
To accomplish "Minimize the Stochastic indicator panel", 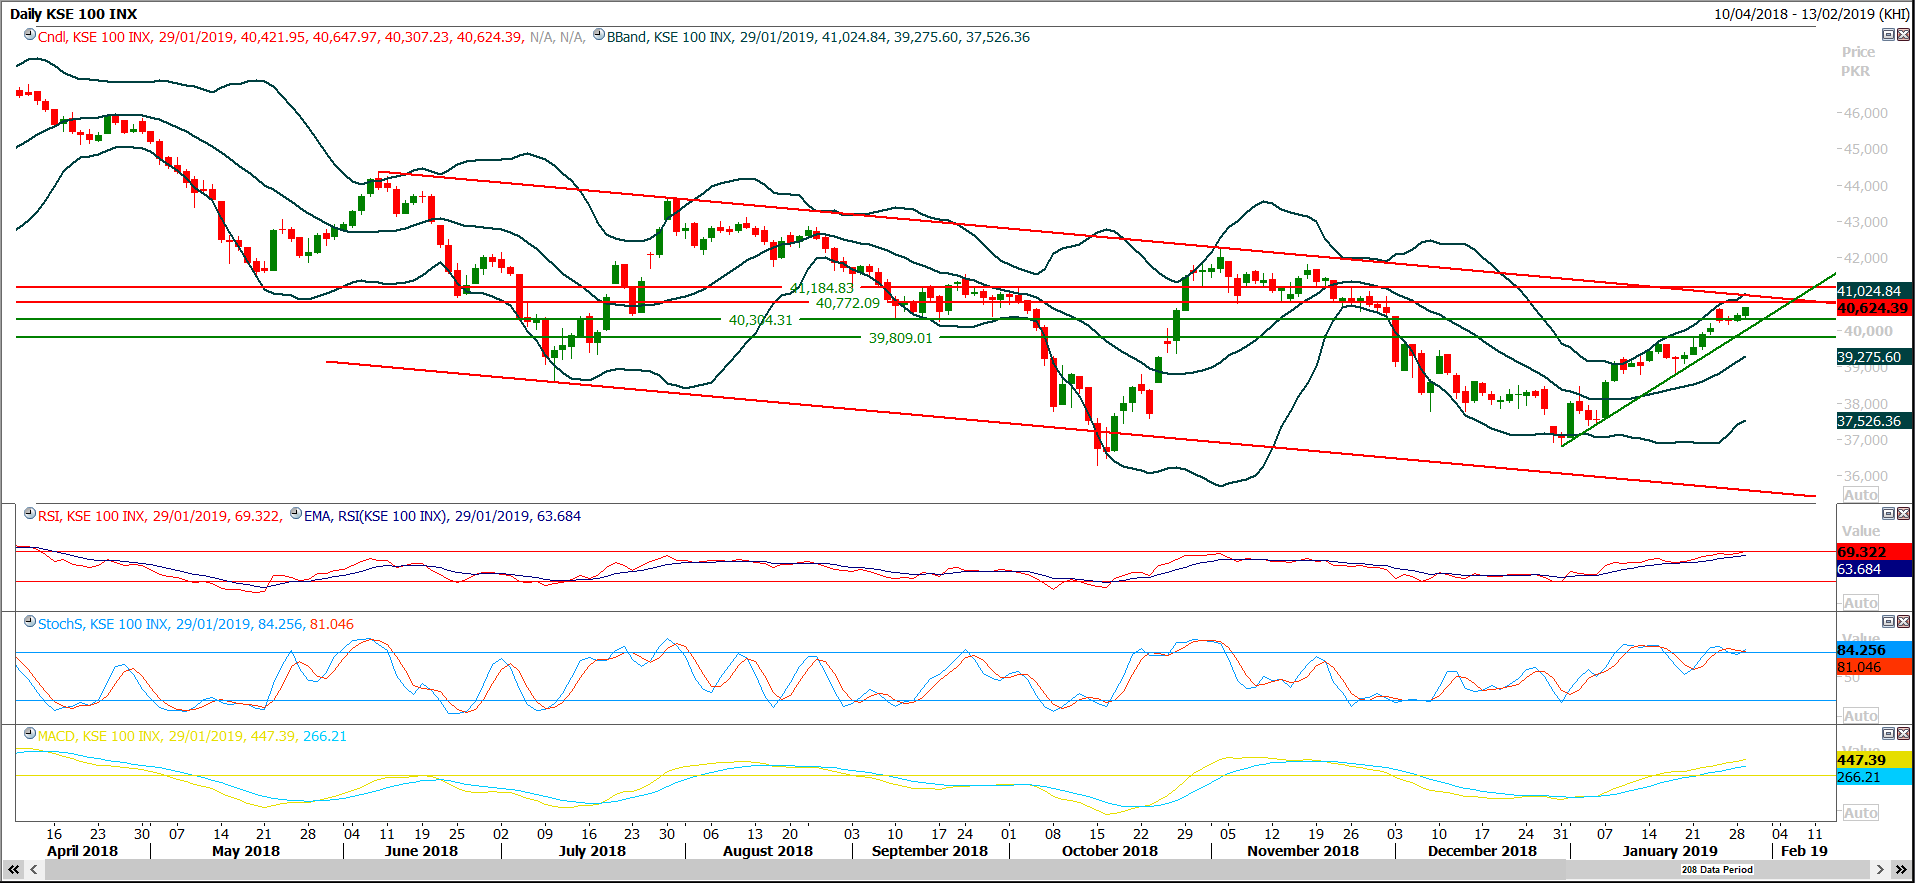I will point(1888,622).
